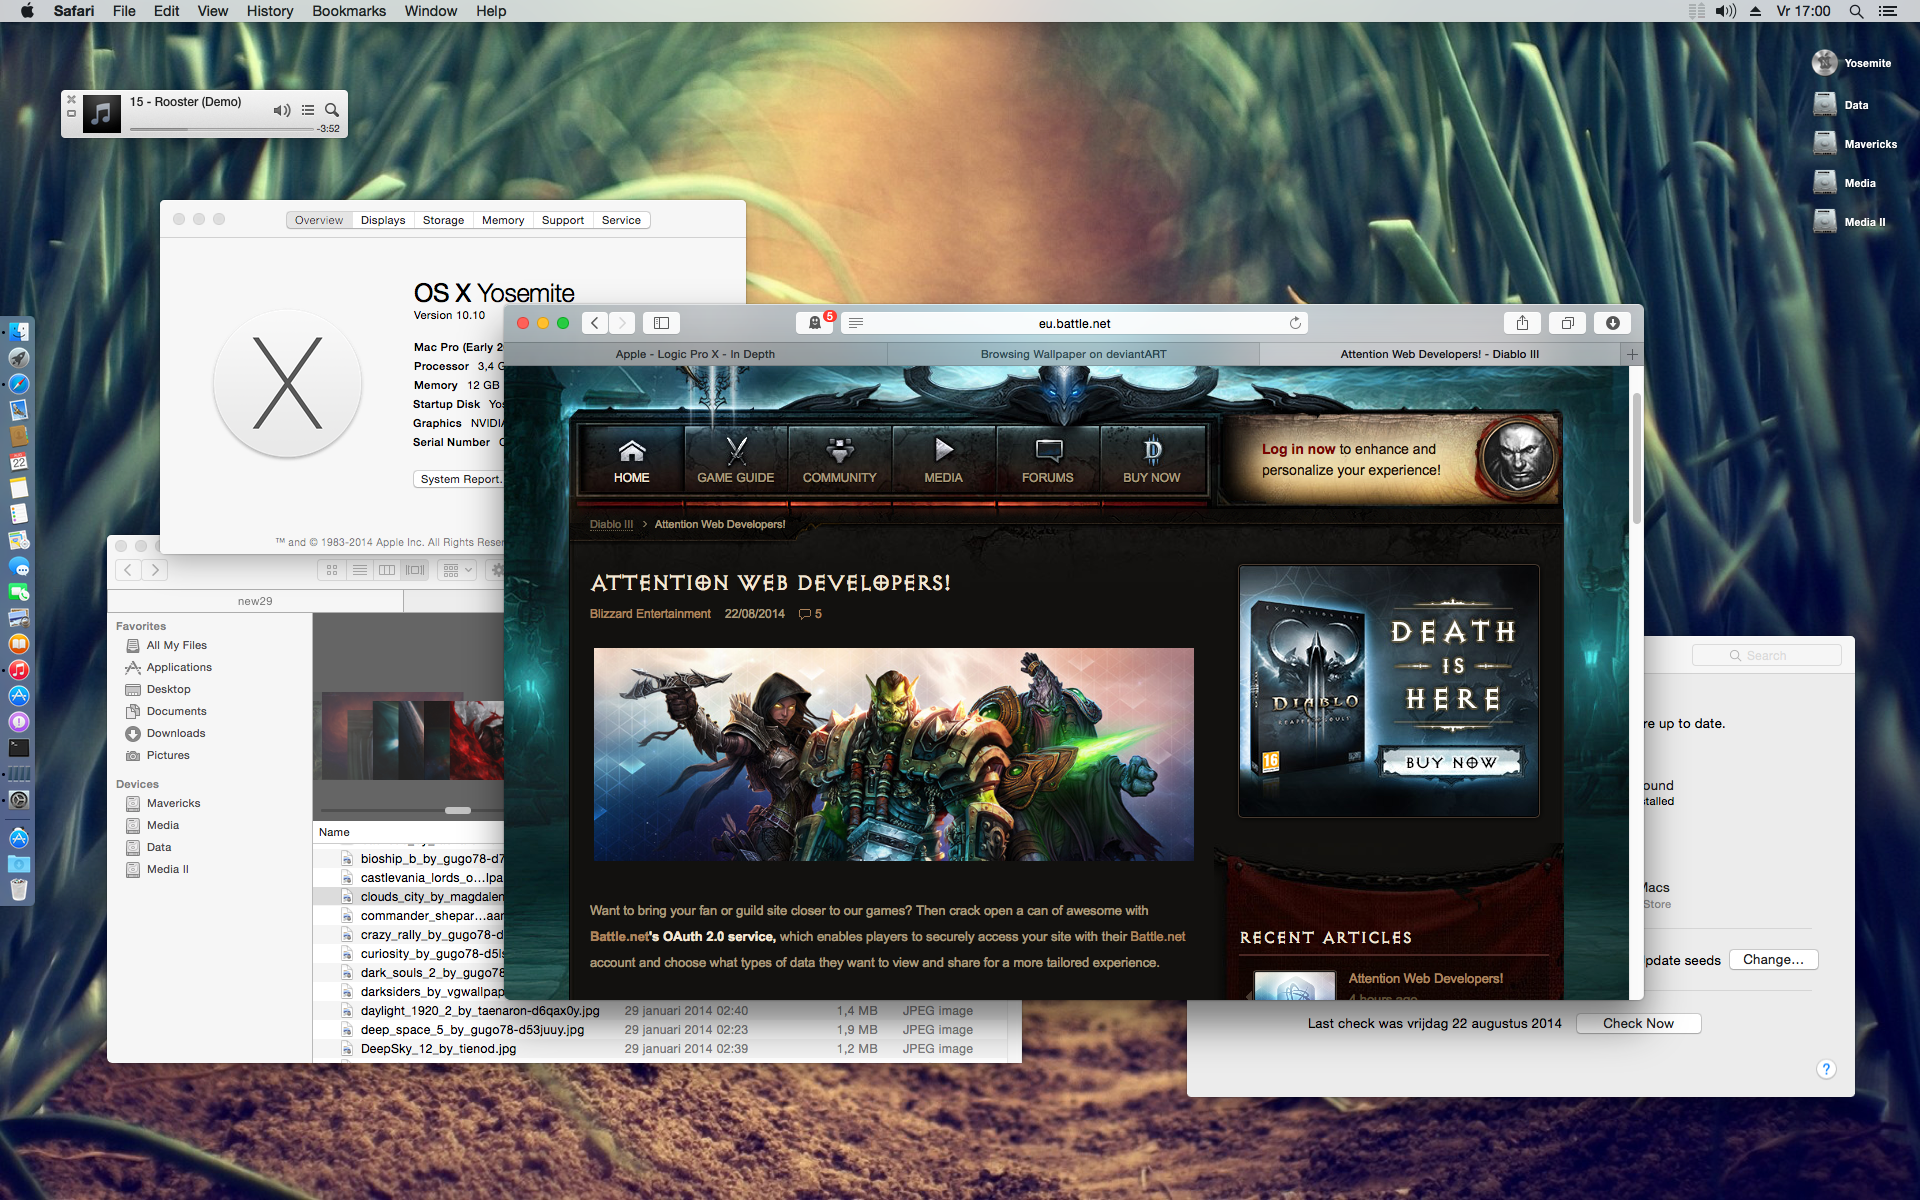Open MiniPlayer Up Next list icon
Image resolution: width=1920 pixels, height=1200 pixels.
[x=308, y=110]
